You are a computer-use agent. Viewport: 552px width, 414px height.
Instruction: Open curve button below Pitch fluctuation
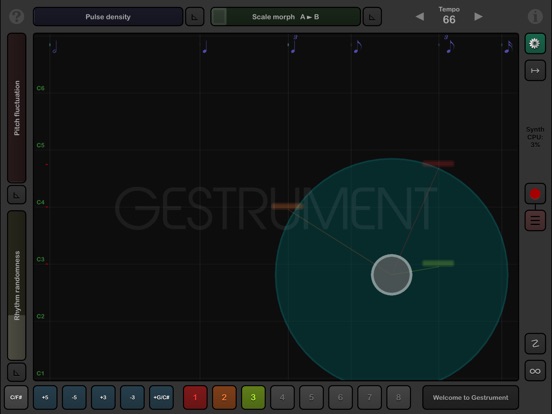[x=17, y=195]
